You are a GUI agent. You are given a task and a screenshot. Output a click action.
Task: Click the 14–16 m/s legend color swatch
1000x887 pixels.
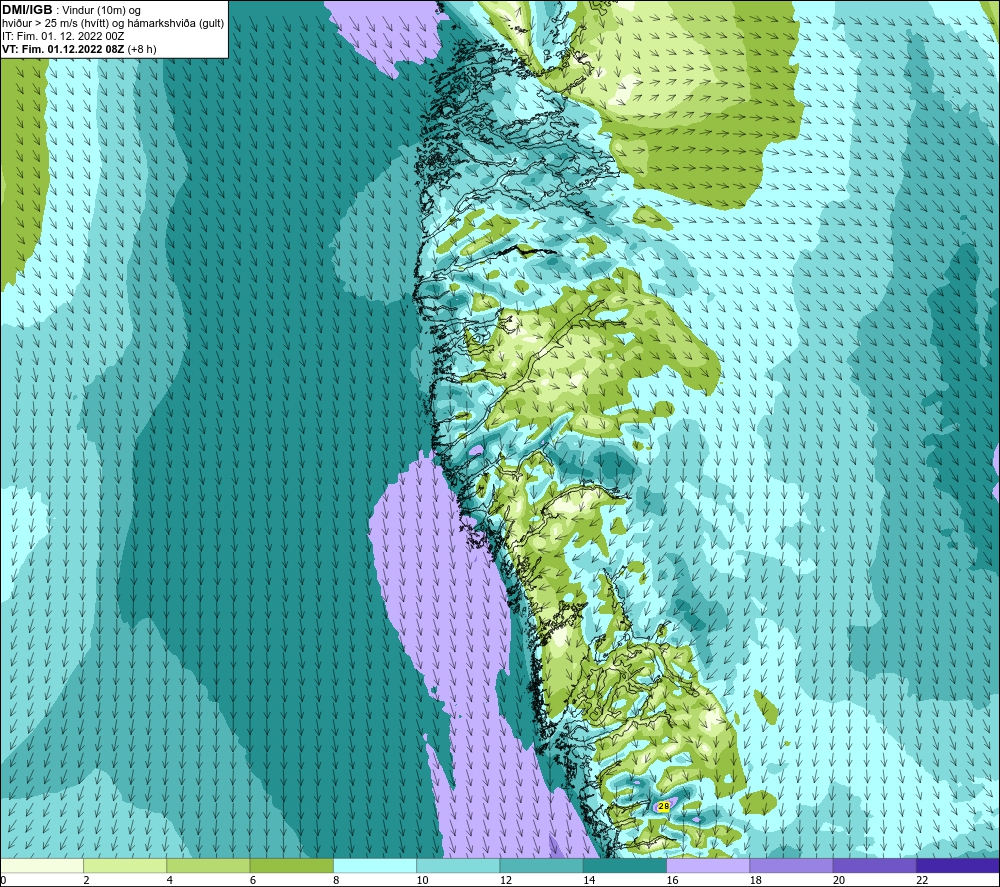(x=625, y=866)
